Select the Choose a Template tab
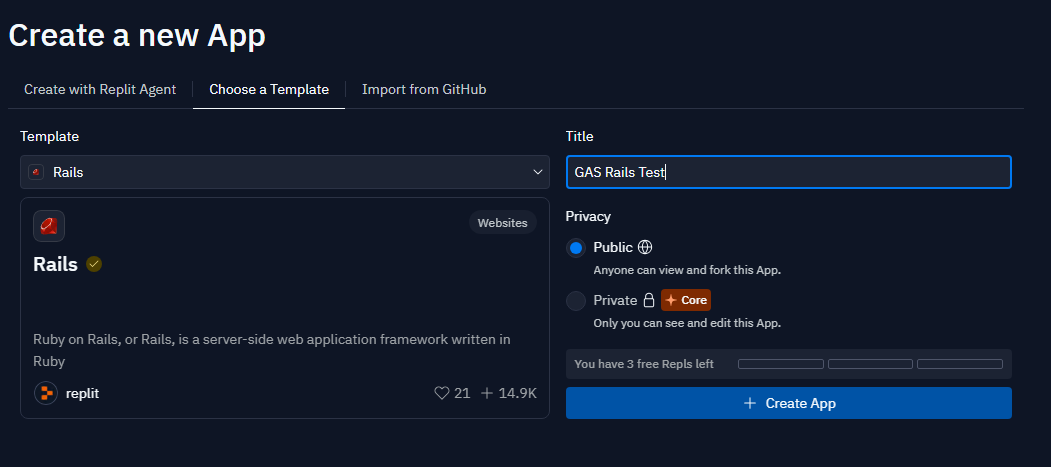The image size is (1051, 467). pos(269,89)
